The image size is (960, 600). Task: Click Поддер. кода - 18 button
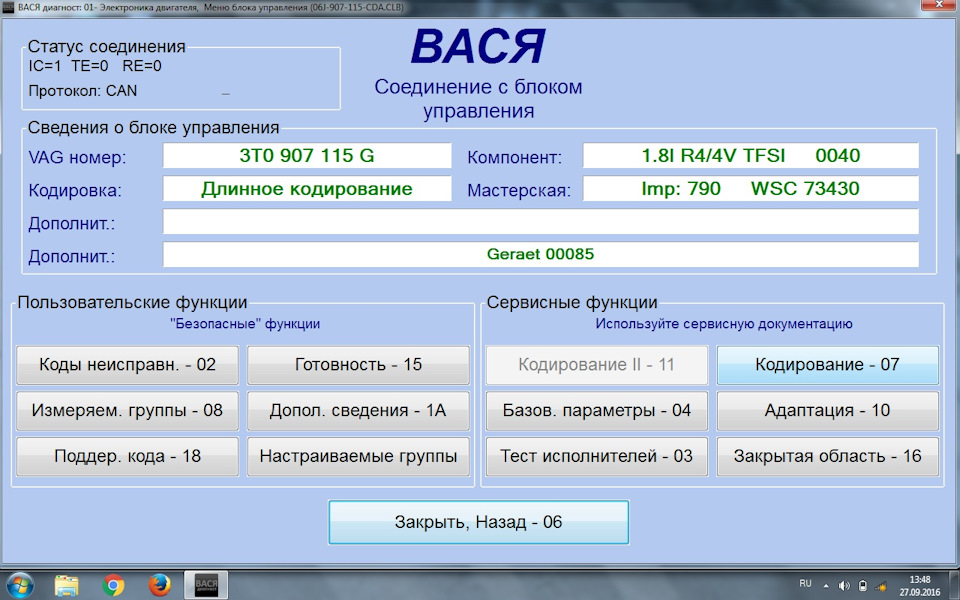point(127,456)
